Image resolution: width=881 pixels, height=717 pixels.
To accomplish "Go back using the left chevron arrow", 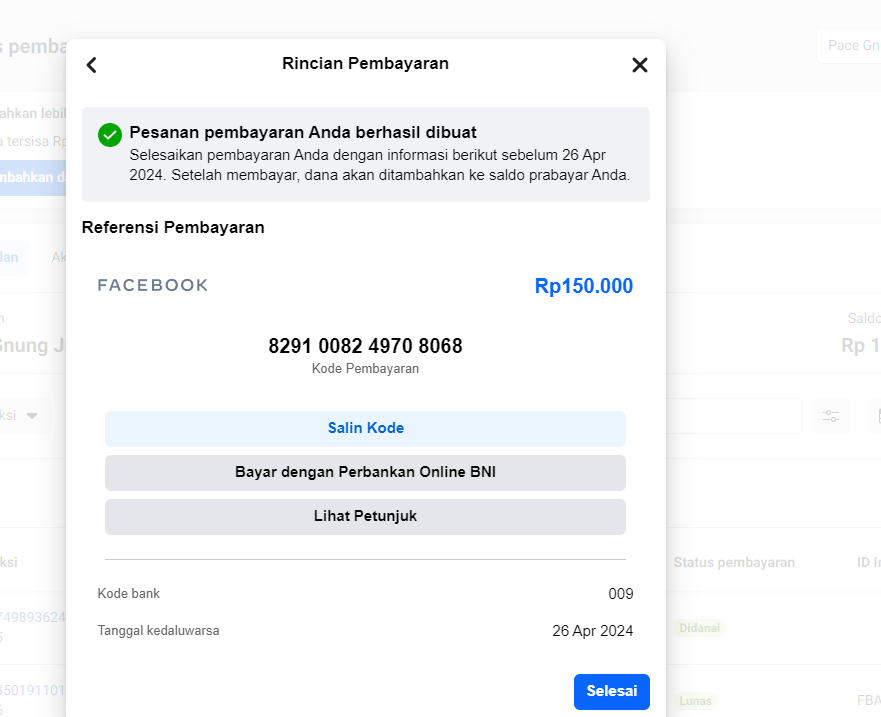I will 92,65.
